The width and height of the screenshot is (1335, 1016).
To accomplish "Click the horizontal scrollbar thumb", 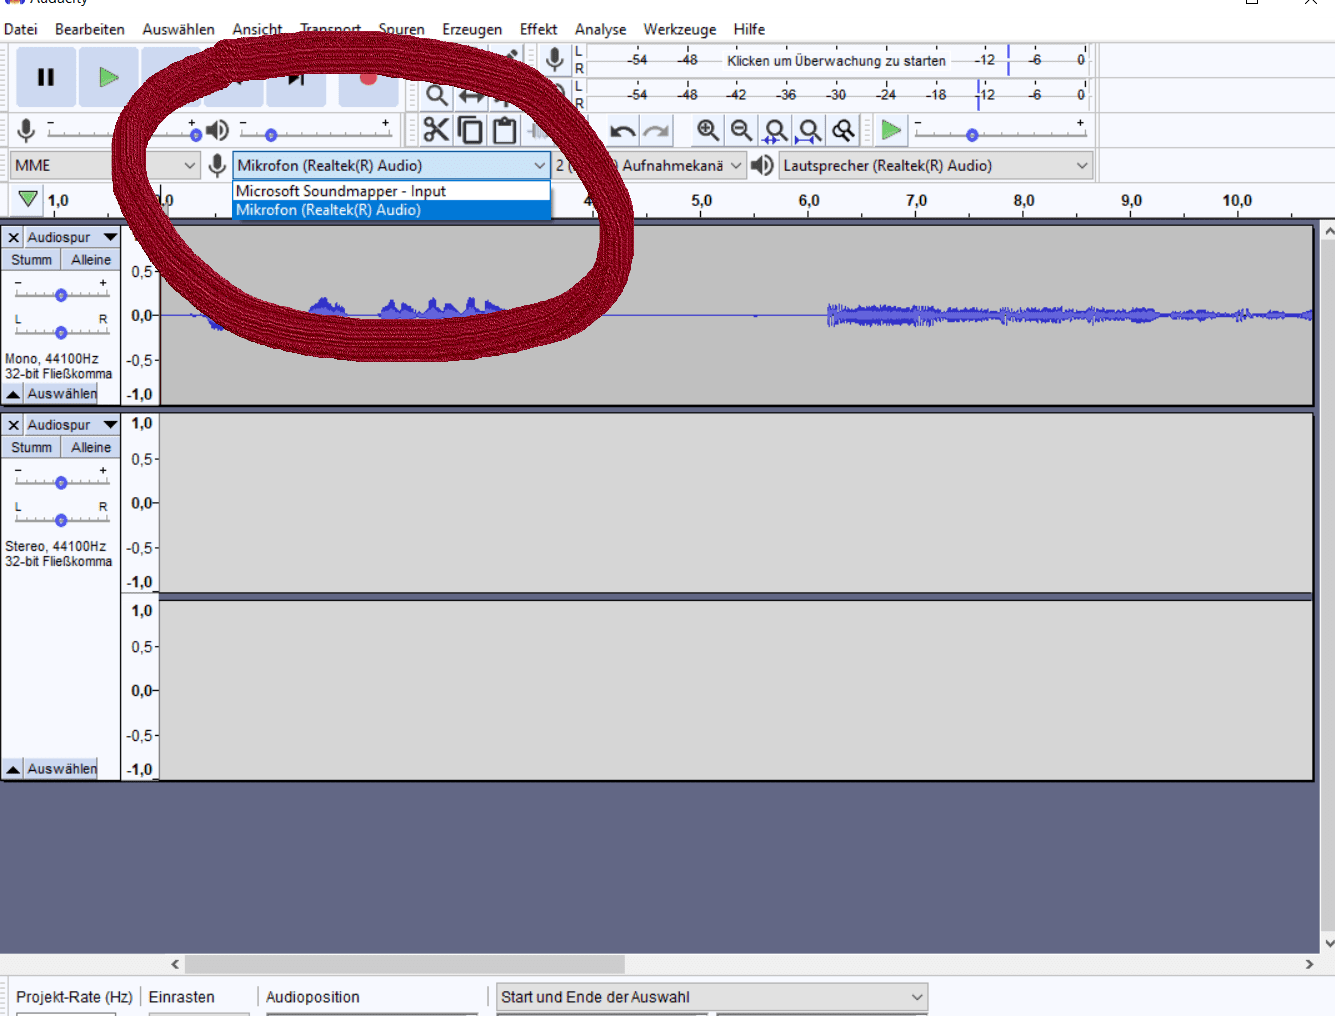I will pyautogui.click(x=405, y=964).
